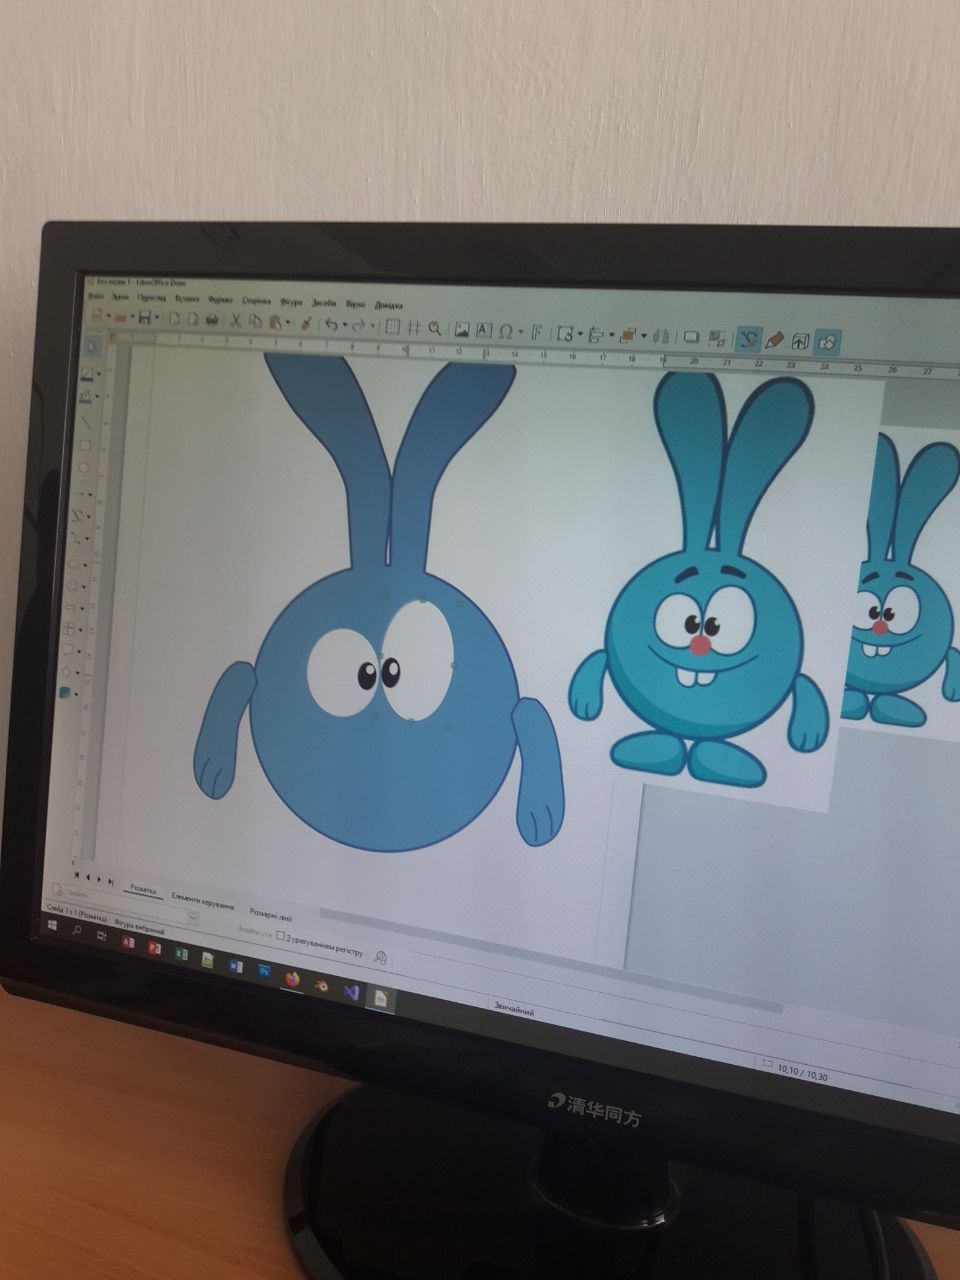This screenshot has height=1280, width=960.
Task: Open the Довідка menu
Action: pyautogui.click(x=388, y=305)
